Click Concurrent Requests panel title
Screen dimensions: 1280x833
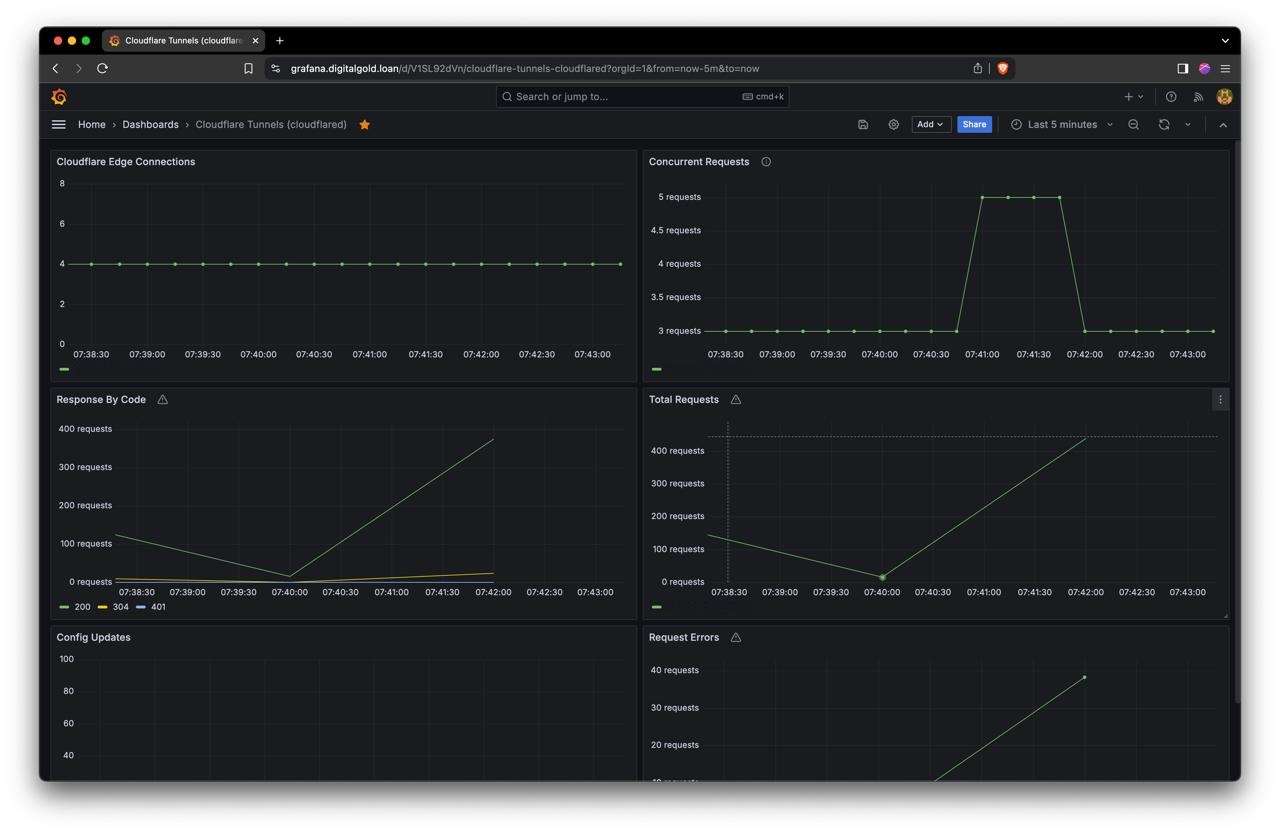699,162
